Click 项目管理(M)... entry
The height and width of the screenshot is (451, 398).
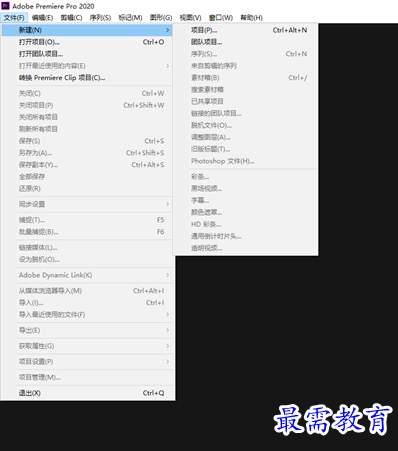pos(87,378)
